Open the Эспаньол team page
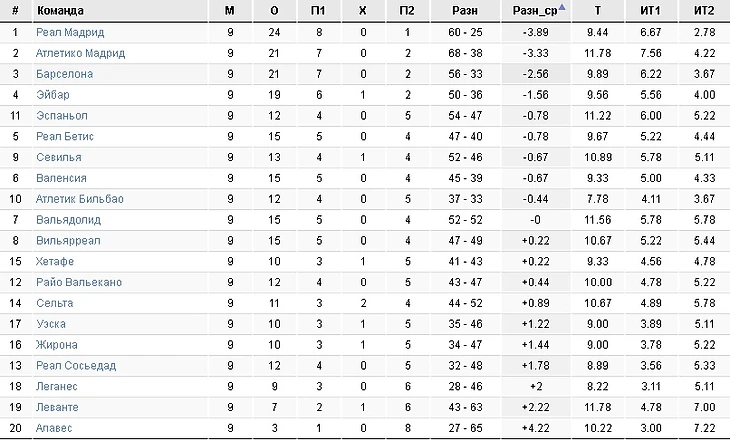730x440 pixels. click(x=62, y=116)
